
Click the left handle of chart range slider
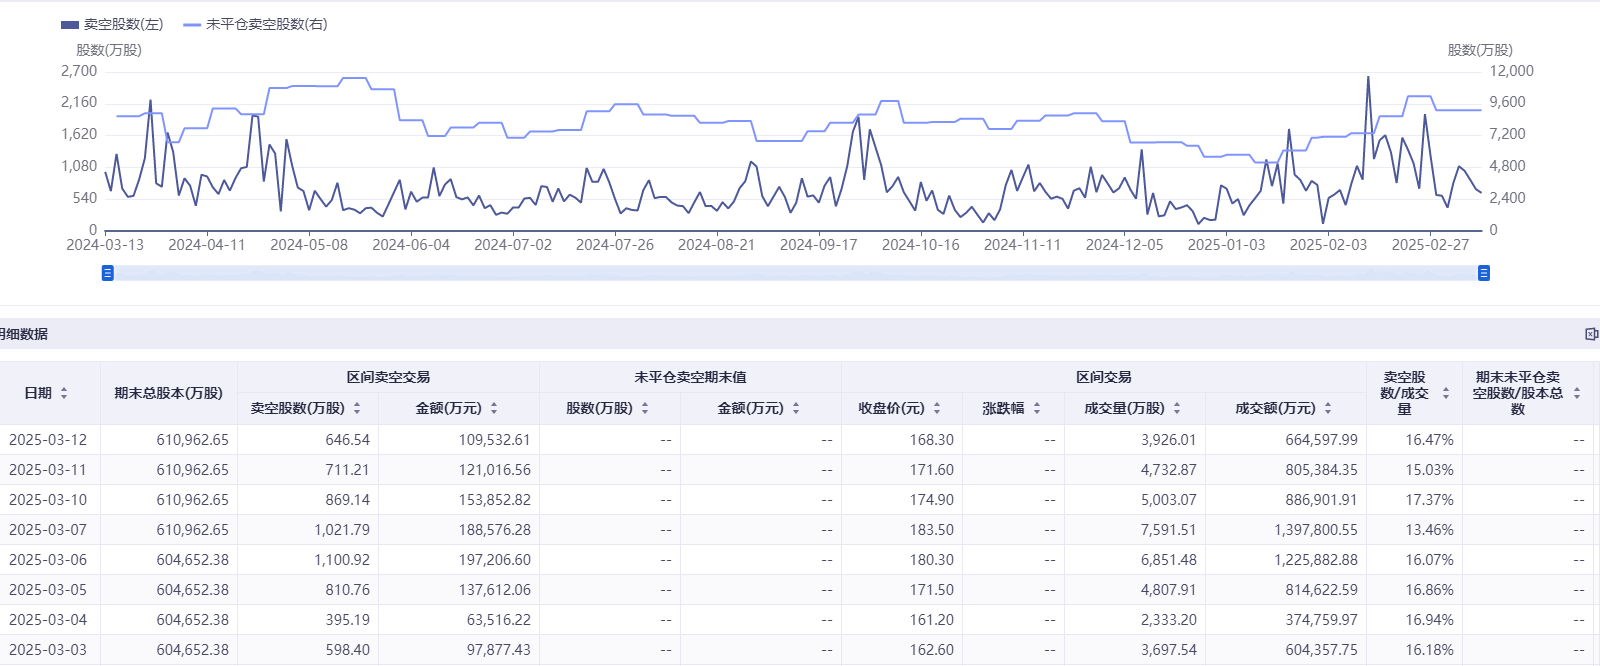coord(108,273)
